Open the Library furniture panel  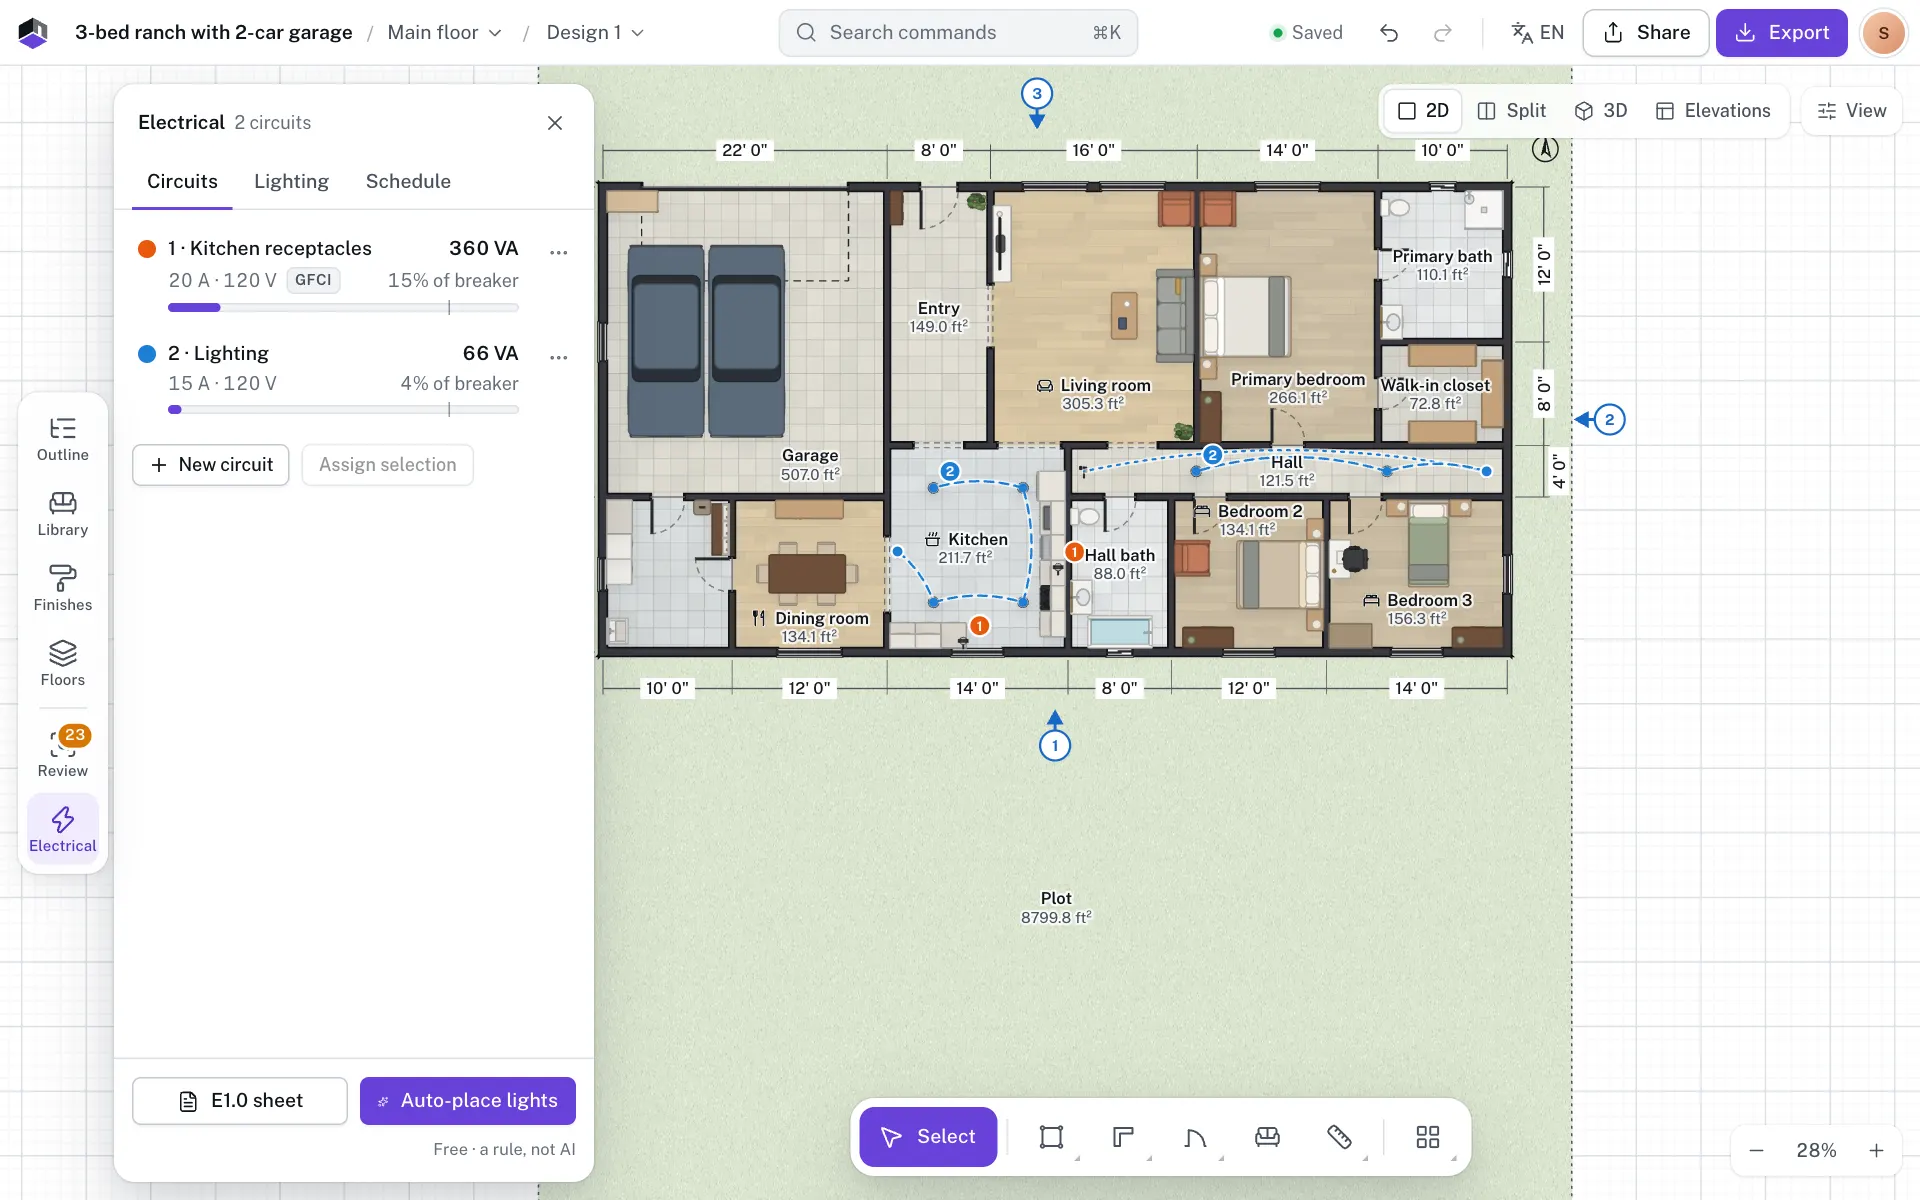pyautogui.click(x=63, y=515)
